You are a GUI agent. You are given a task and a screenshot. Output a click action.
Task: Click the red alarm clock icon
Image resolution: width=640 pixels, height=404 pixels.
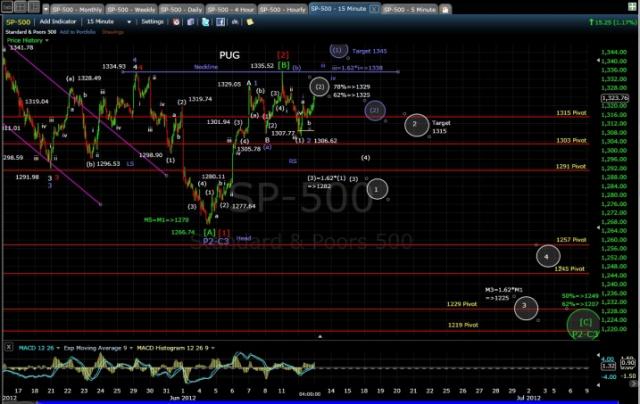pos(176,22)
